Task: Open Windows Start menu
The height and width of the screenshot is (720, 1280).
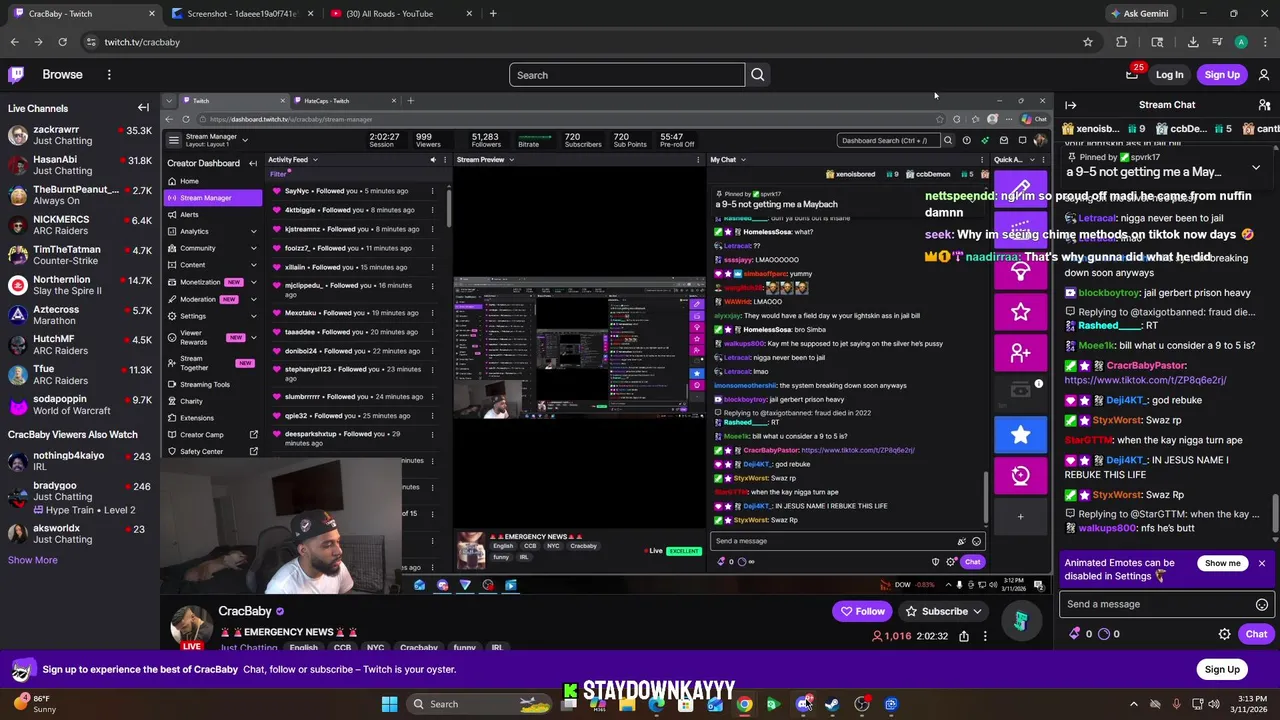Action: [389, 704]
